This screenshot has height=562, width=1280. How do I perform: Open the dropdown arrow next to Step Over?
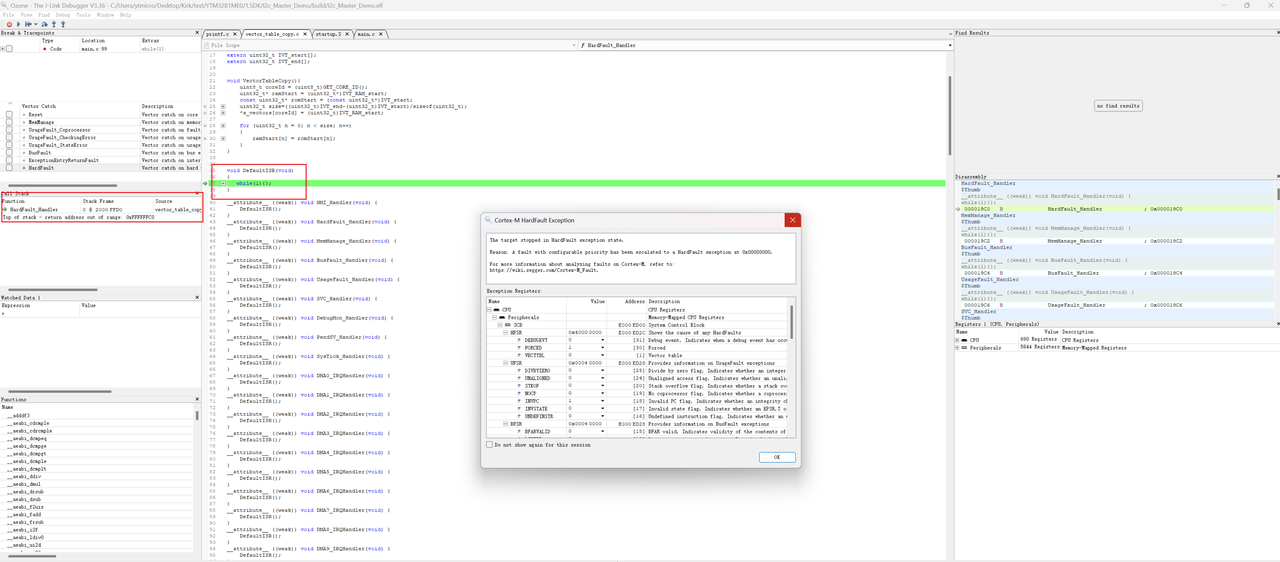pyautogui.click(x=36, y=24)
